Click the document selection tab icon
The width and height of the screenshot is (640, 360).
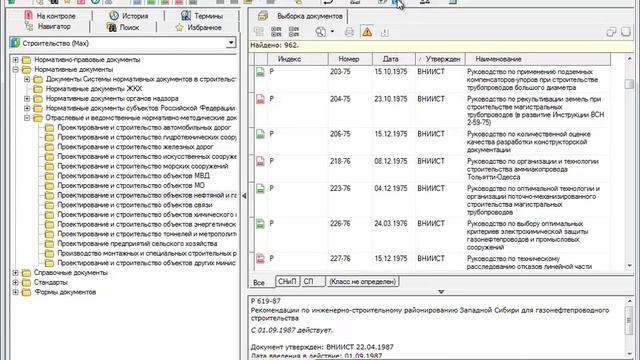(x=263, y=16)
